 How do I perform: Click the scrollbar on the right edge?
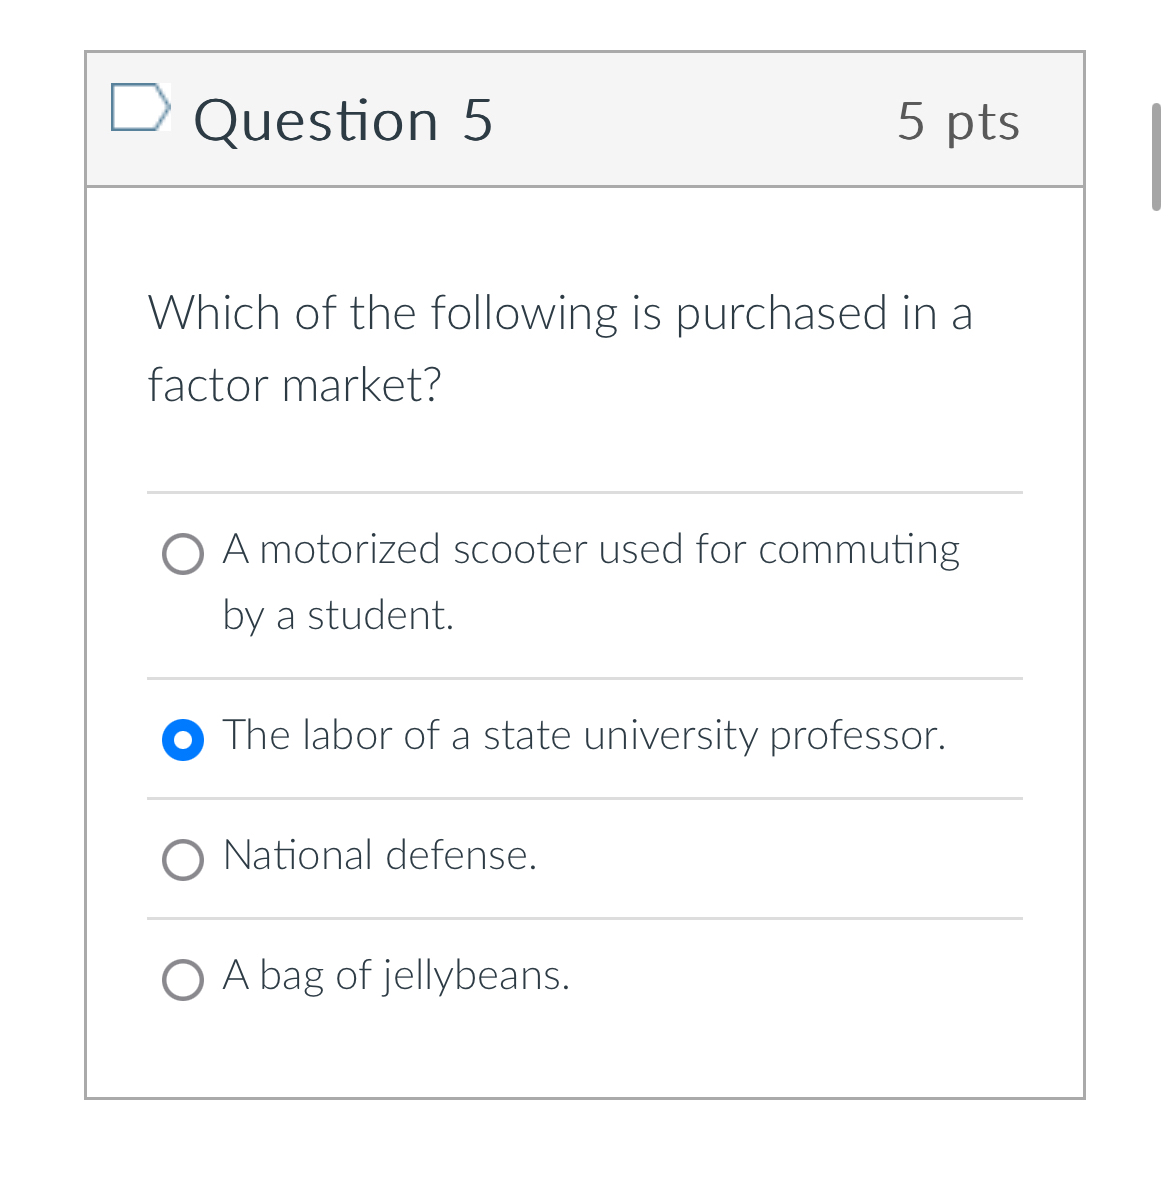pyautogui.click(x=1157, y=155)
